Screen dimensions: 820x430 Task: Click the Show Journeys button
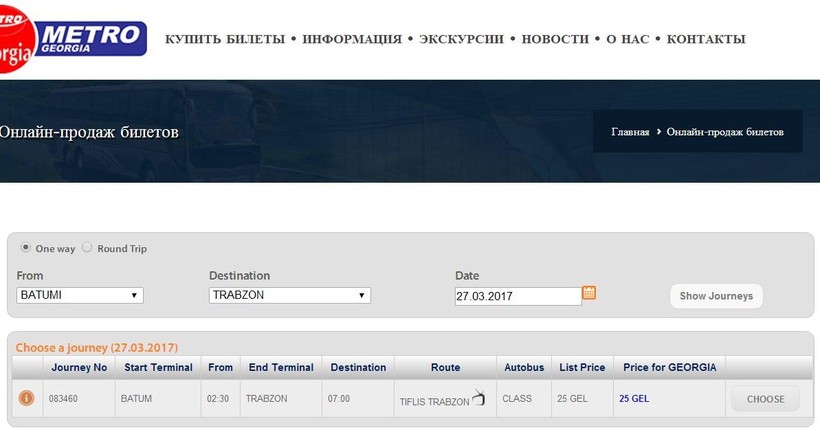point(716,296)
